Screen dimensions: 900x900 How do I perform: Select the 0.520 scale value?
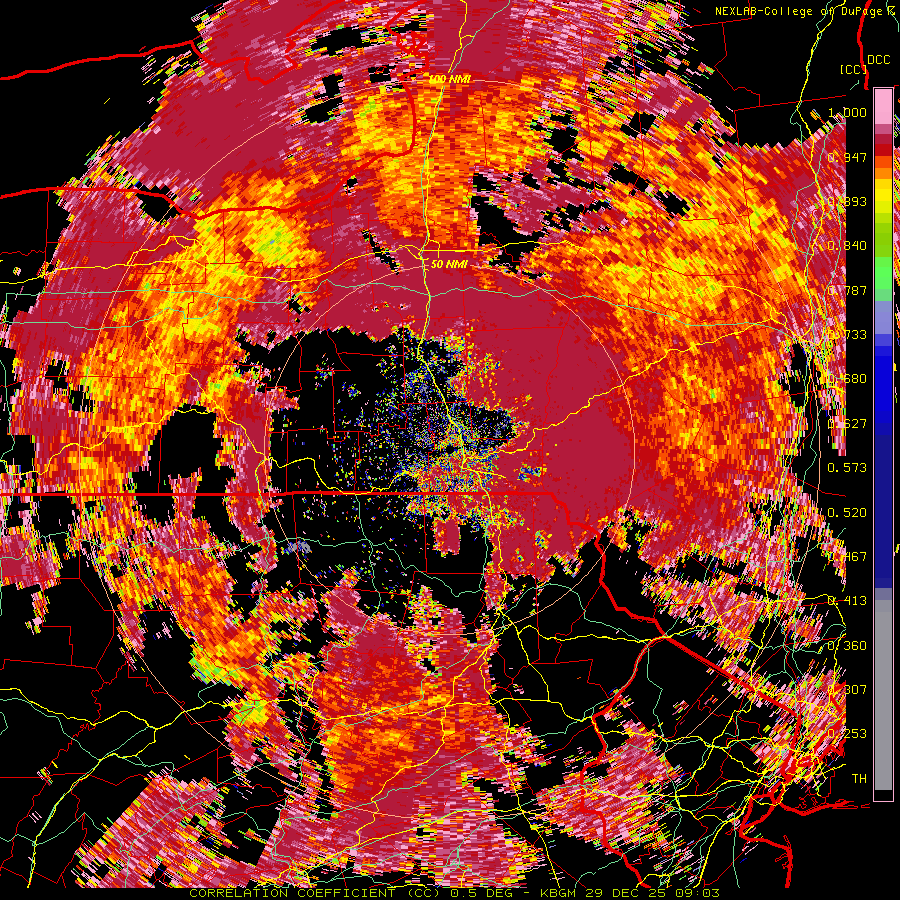tap(847, 513)
